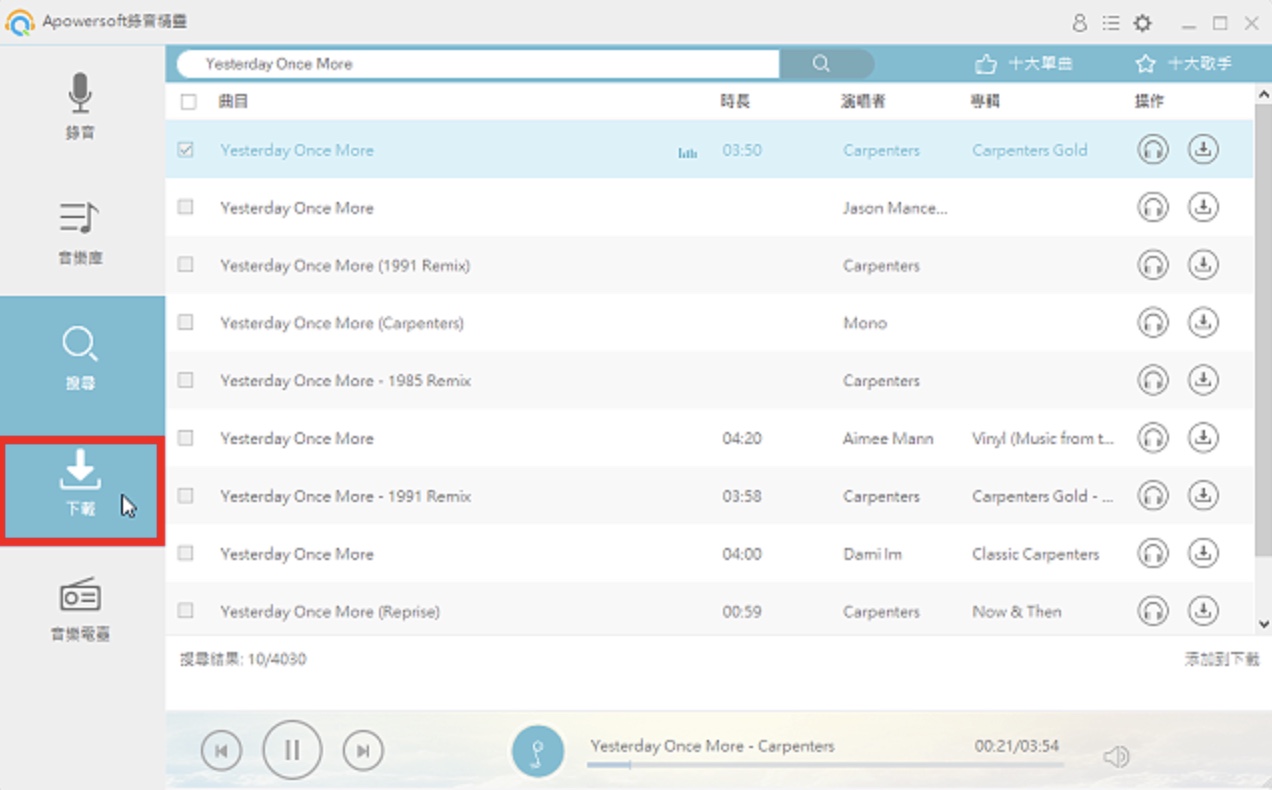The width and height of the screenshot is (1272, 790).
Task: Open the list menu icon in title bar
Action: tap(1111, 23)
